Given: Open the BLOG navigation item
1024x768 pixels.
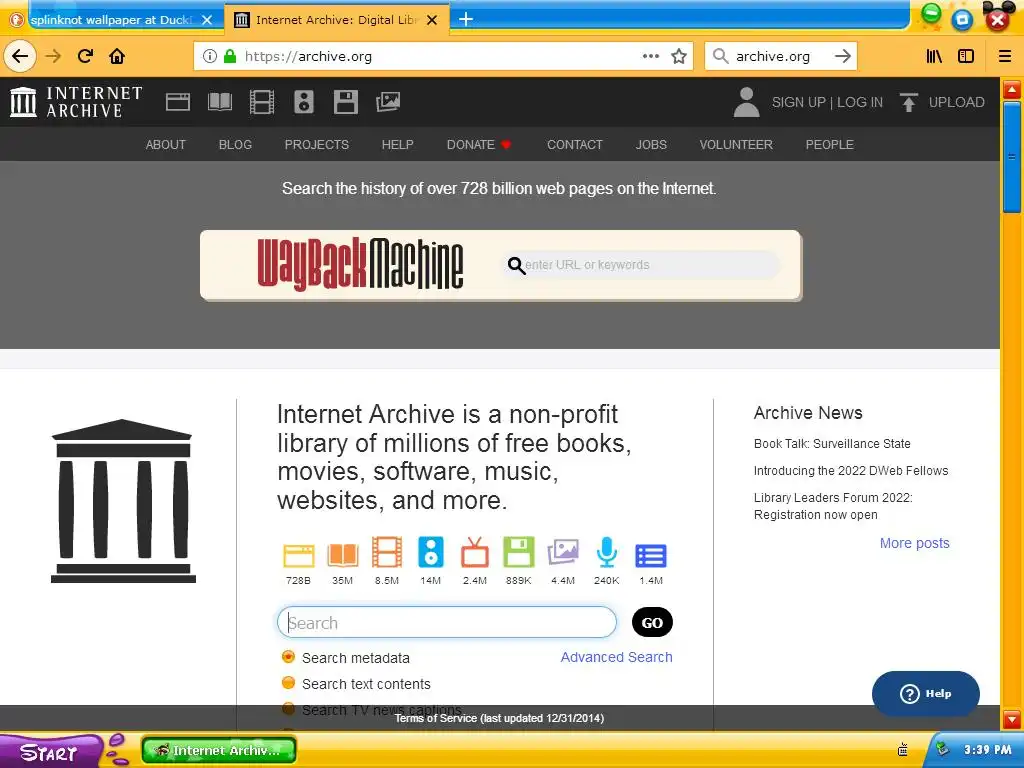Looking at the screenshot, I should click(x=235, y=144).
